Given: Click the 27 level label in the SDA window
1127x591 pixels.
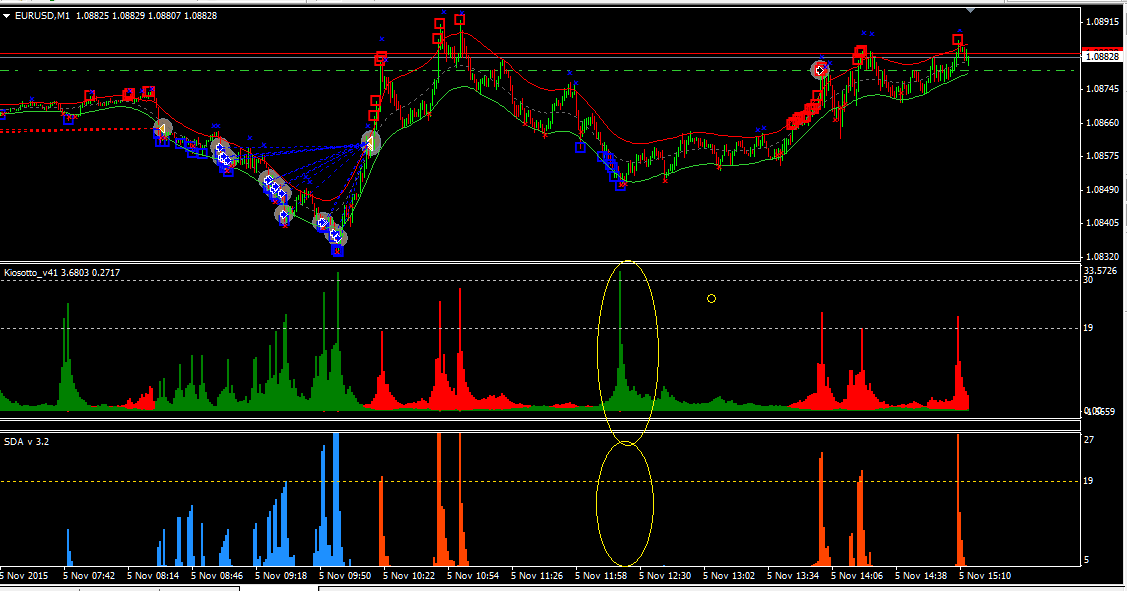Looking at the screenshot, I should pyautogui.click(x=1088, y=439).
